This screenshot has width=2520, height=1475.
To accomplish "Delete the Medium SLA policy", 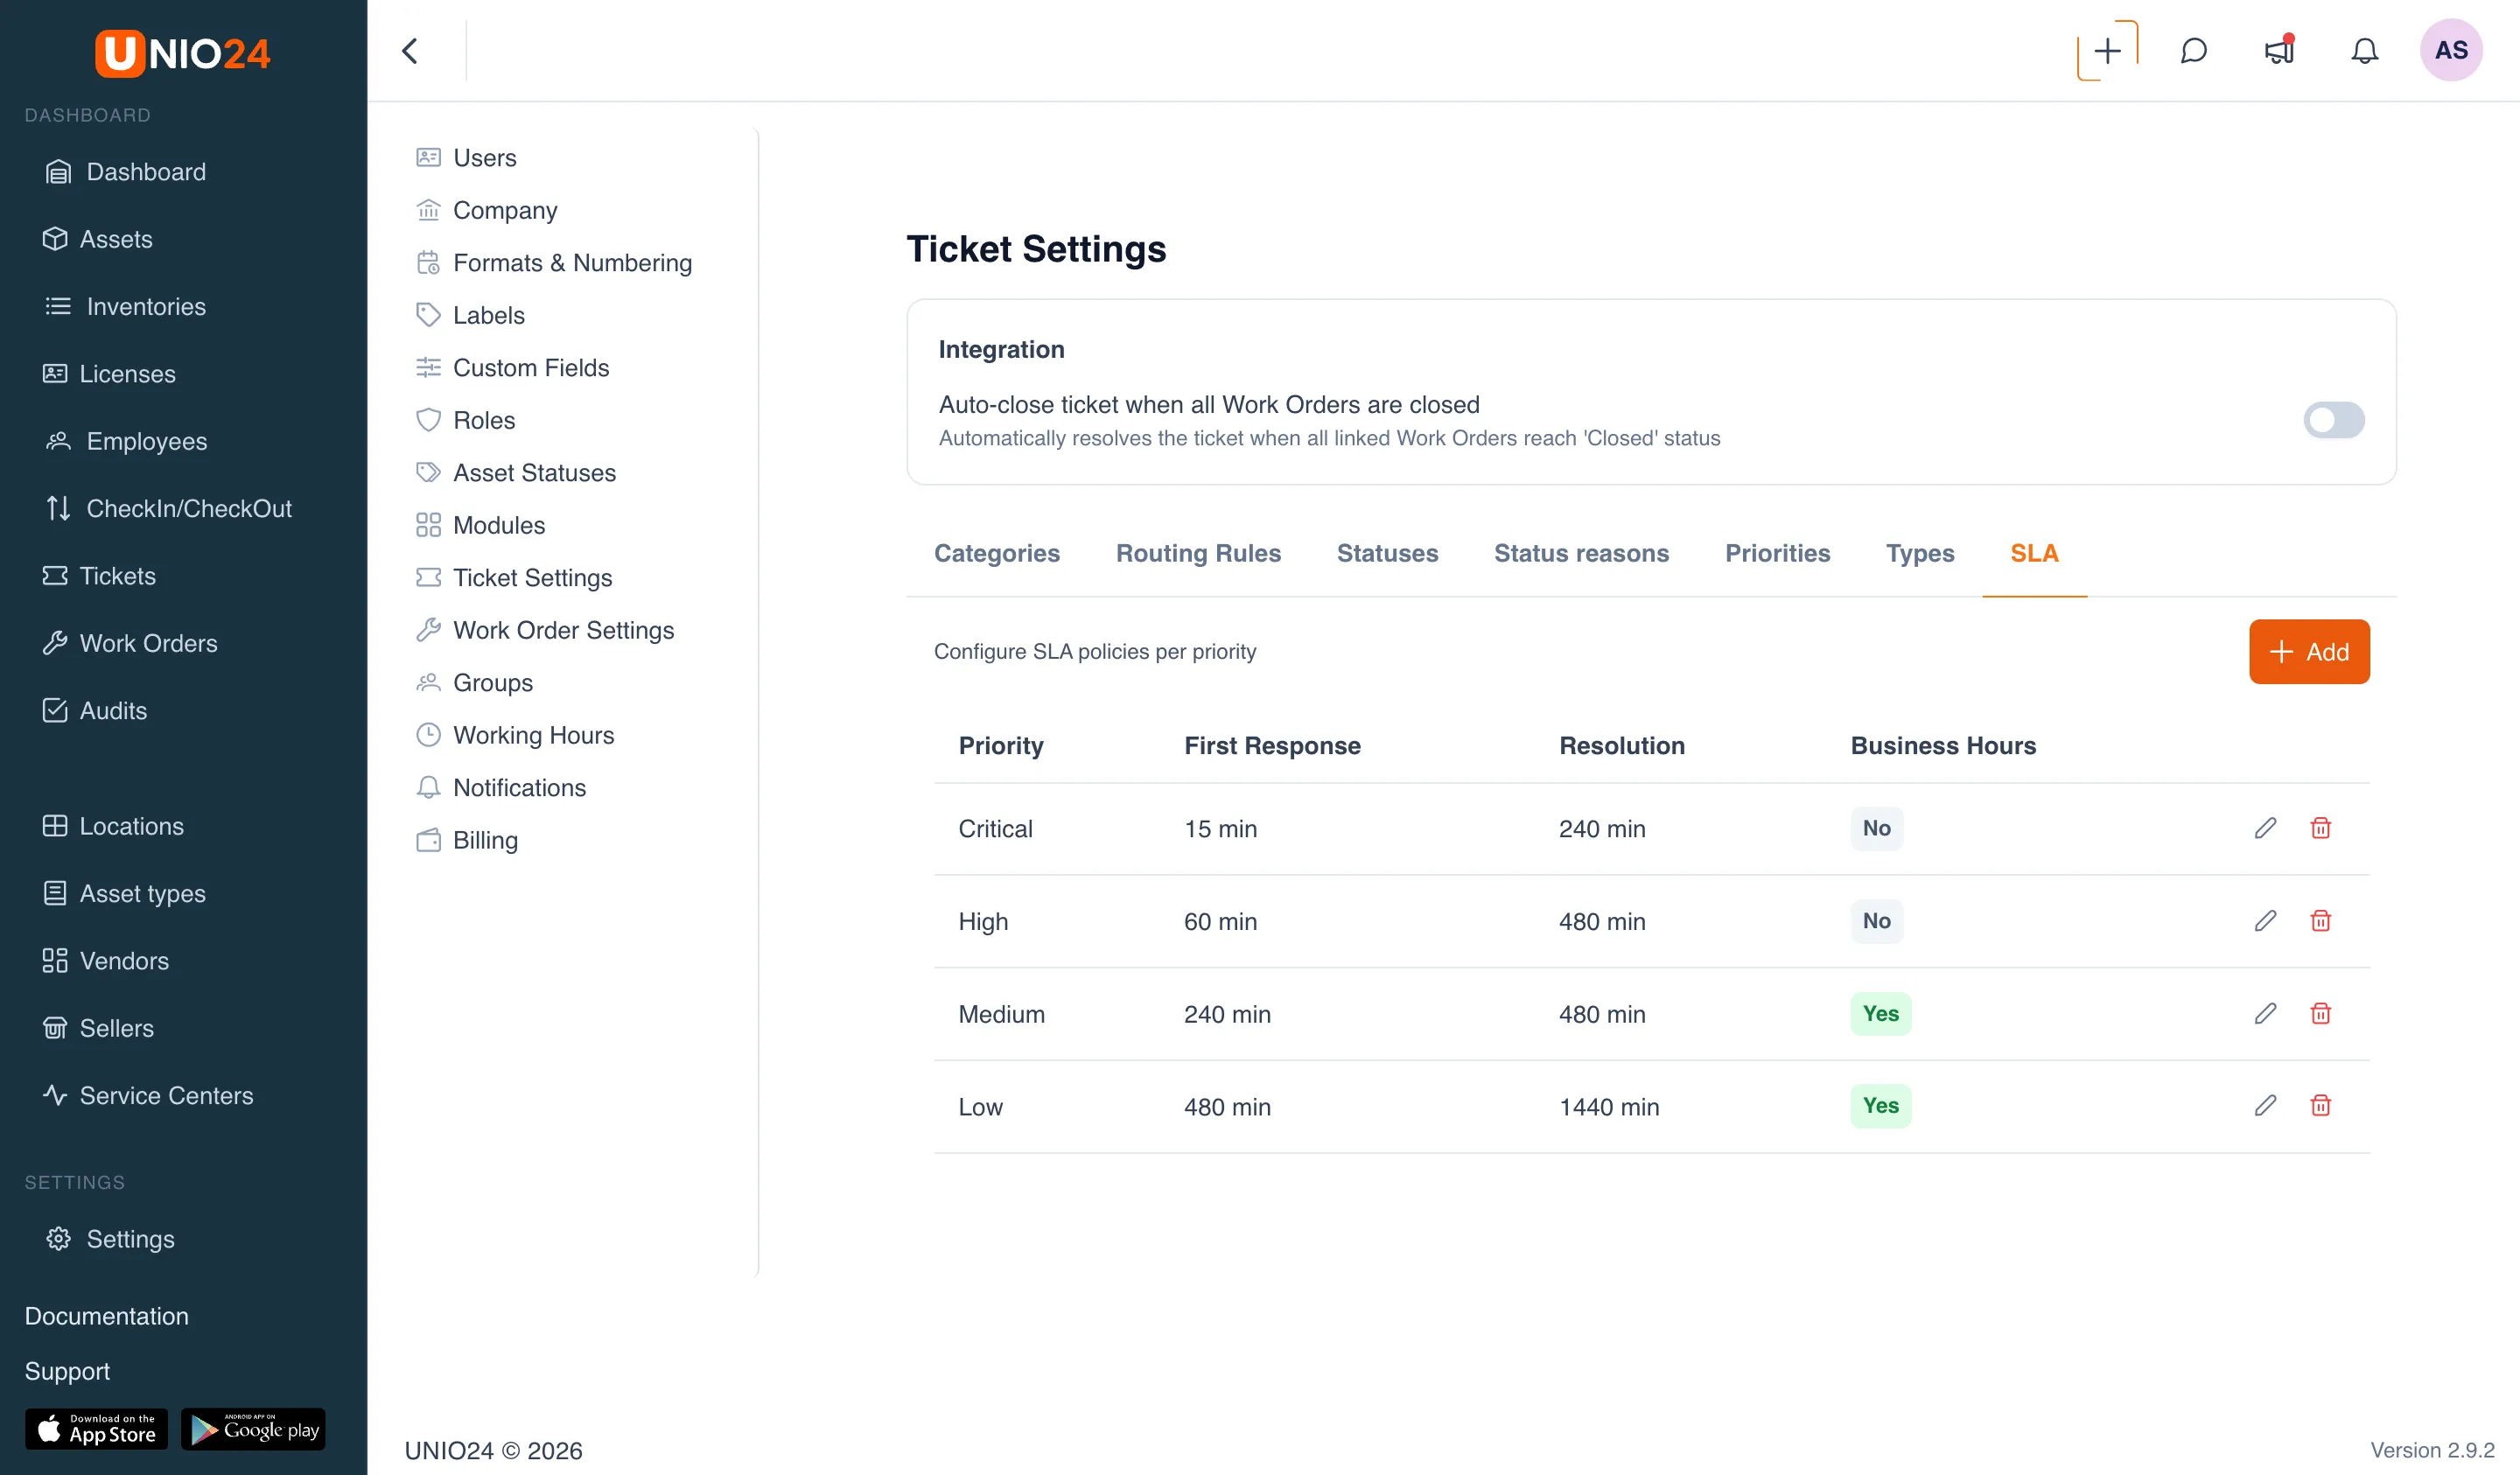I will pos(2320,1013).
